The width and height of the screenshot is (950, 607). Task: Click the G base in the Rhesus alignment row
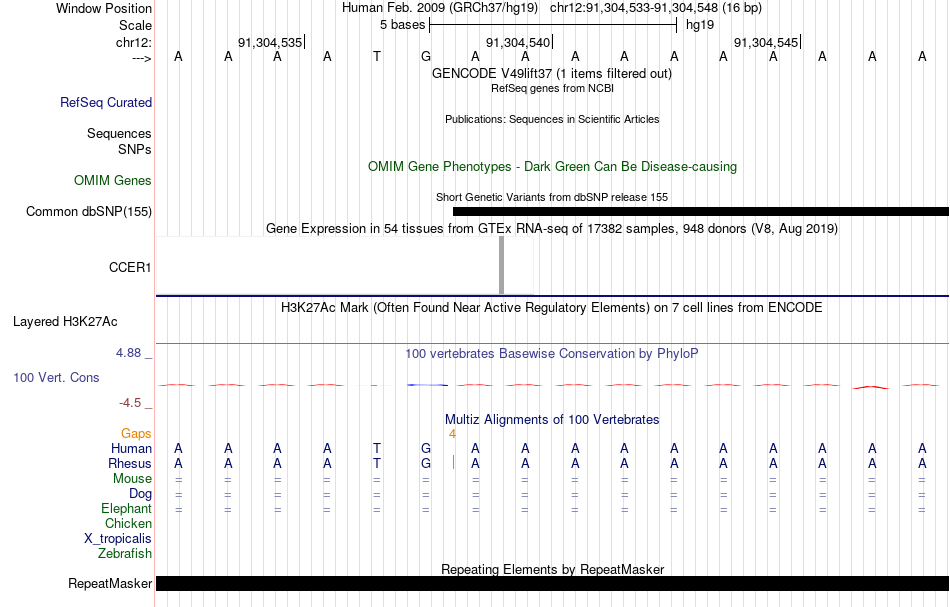[426, 463]
